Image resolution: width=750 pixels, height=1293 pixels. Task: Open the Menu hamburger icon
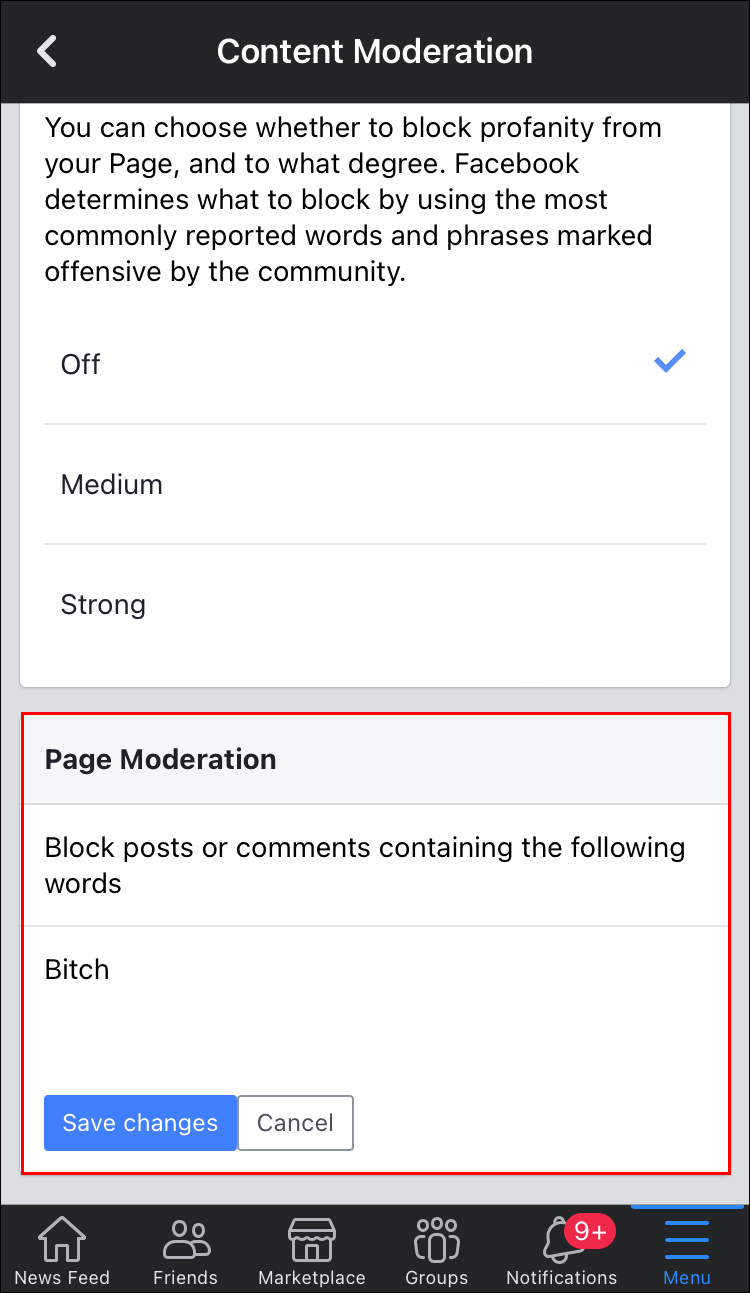(x=687, y=1239)
